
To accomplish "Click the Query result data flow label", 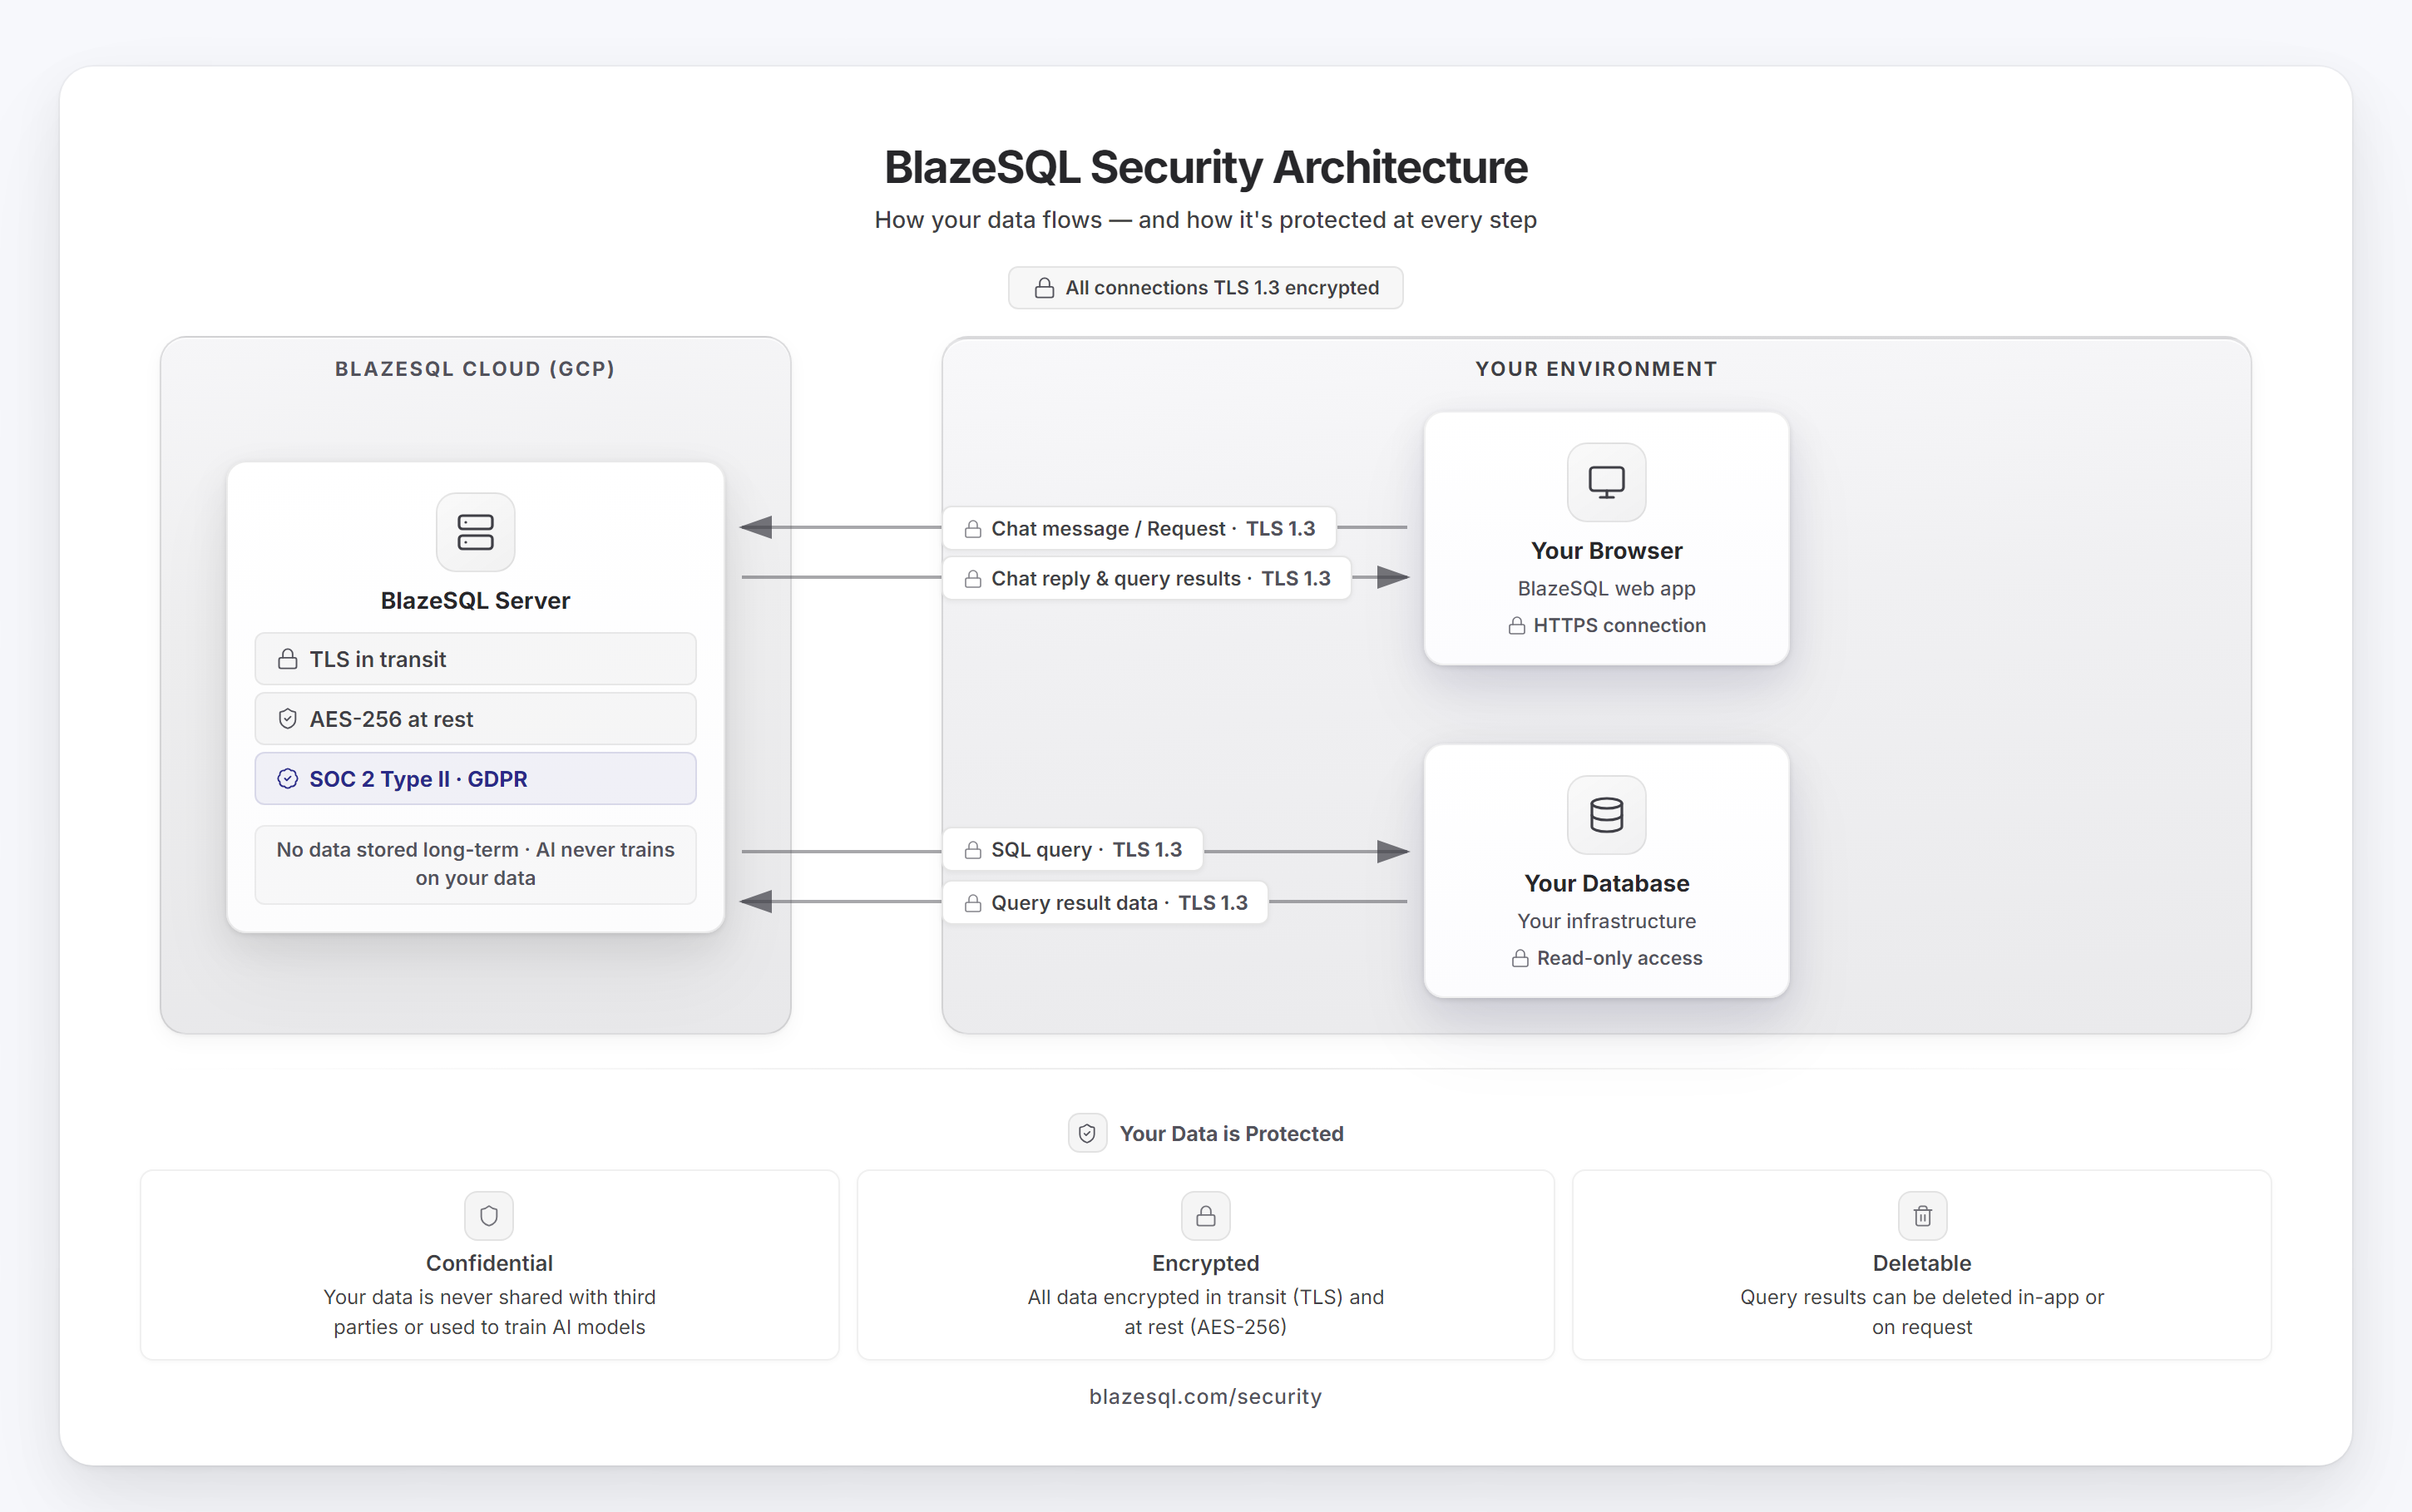I will coord(1105,903).
